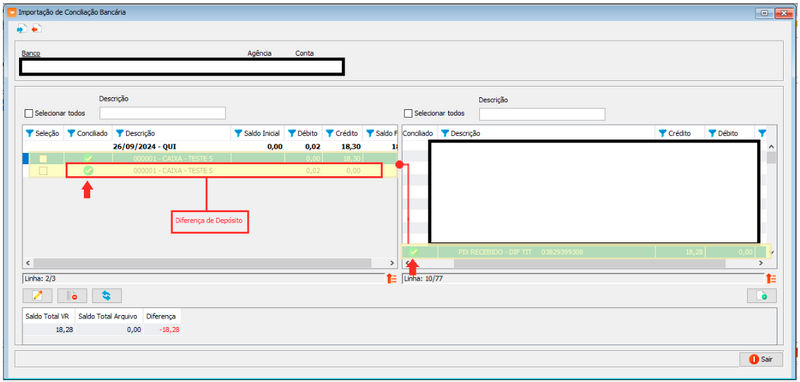
Task: Click the blue import arrow toolbar icon
Action: coord(21,29)
